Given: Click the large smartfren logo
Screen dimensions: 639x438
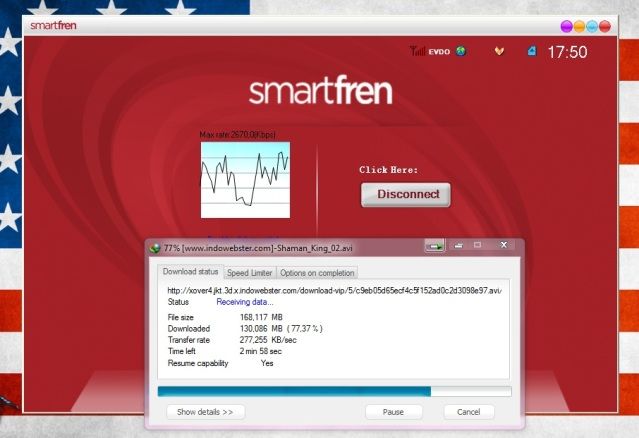Looking at the screenshot, I should click(x=320, y=90).
